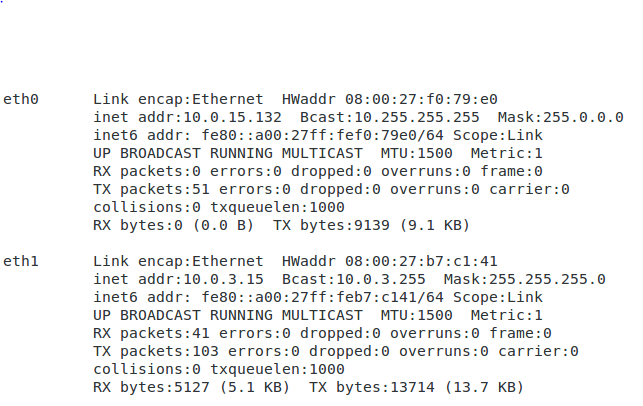Click the subnet mask 255.255.255.0

pos(548,279)
